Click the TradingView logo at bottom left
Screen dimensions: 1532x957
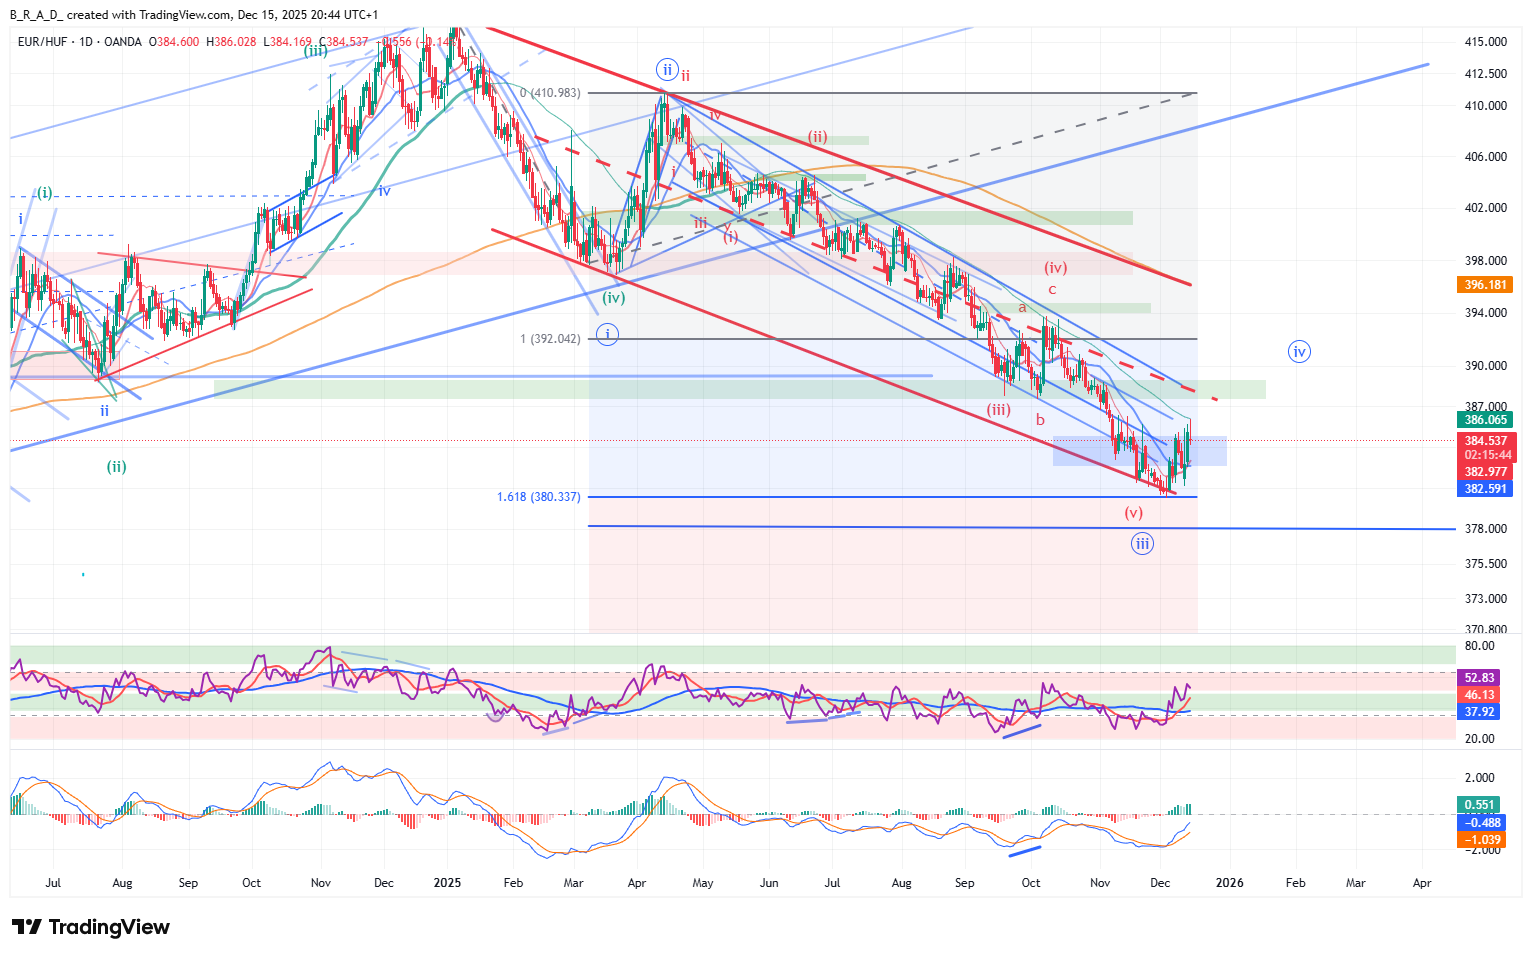[x=91, y=927]
